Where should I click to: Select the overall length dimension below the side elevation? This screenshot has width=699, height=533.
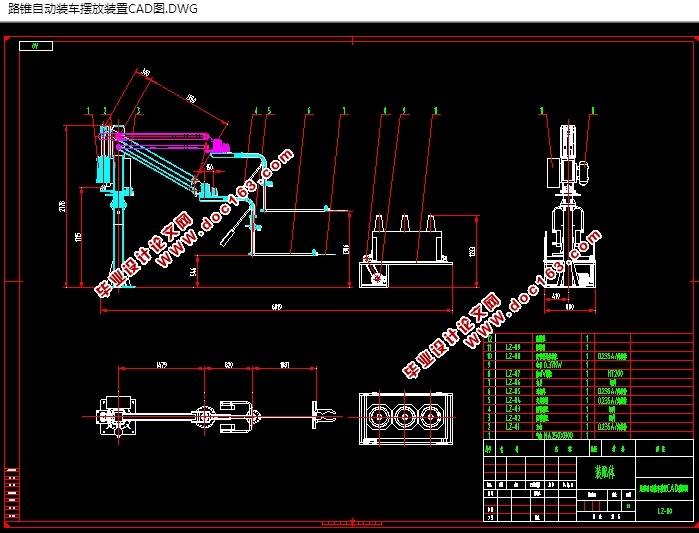click(276, 309)
